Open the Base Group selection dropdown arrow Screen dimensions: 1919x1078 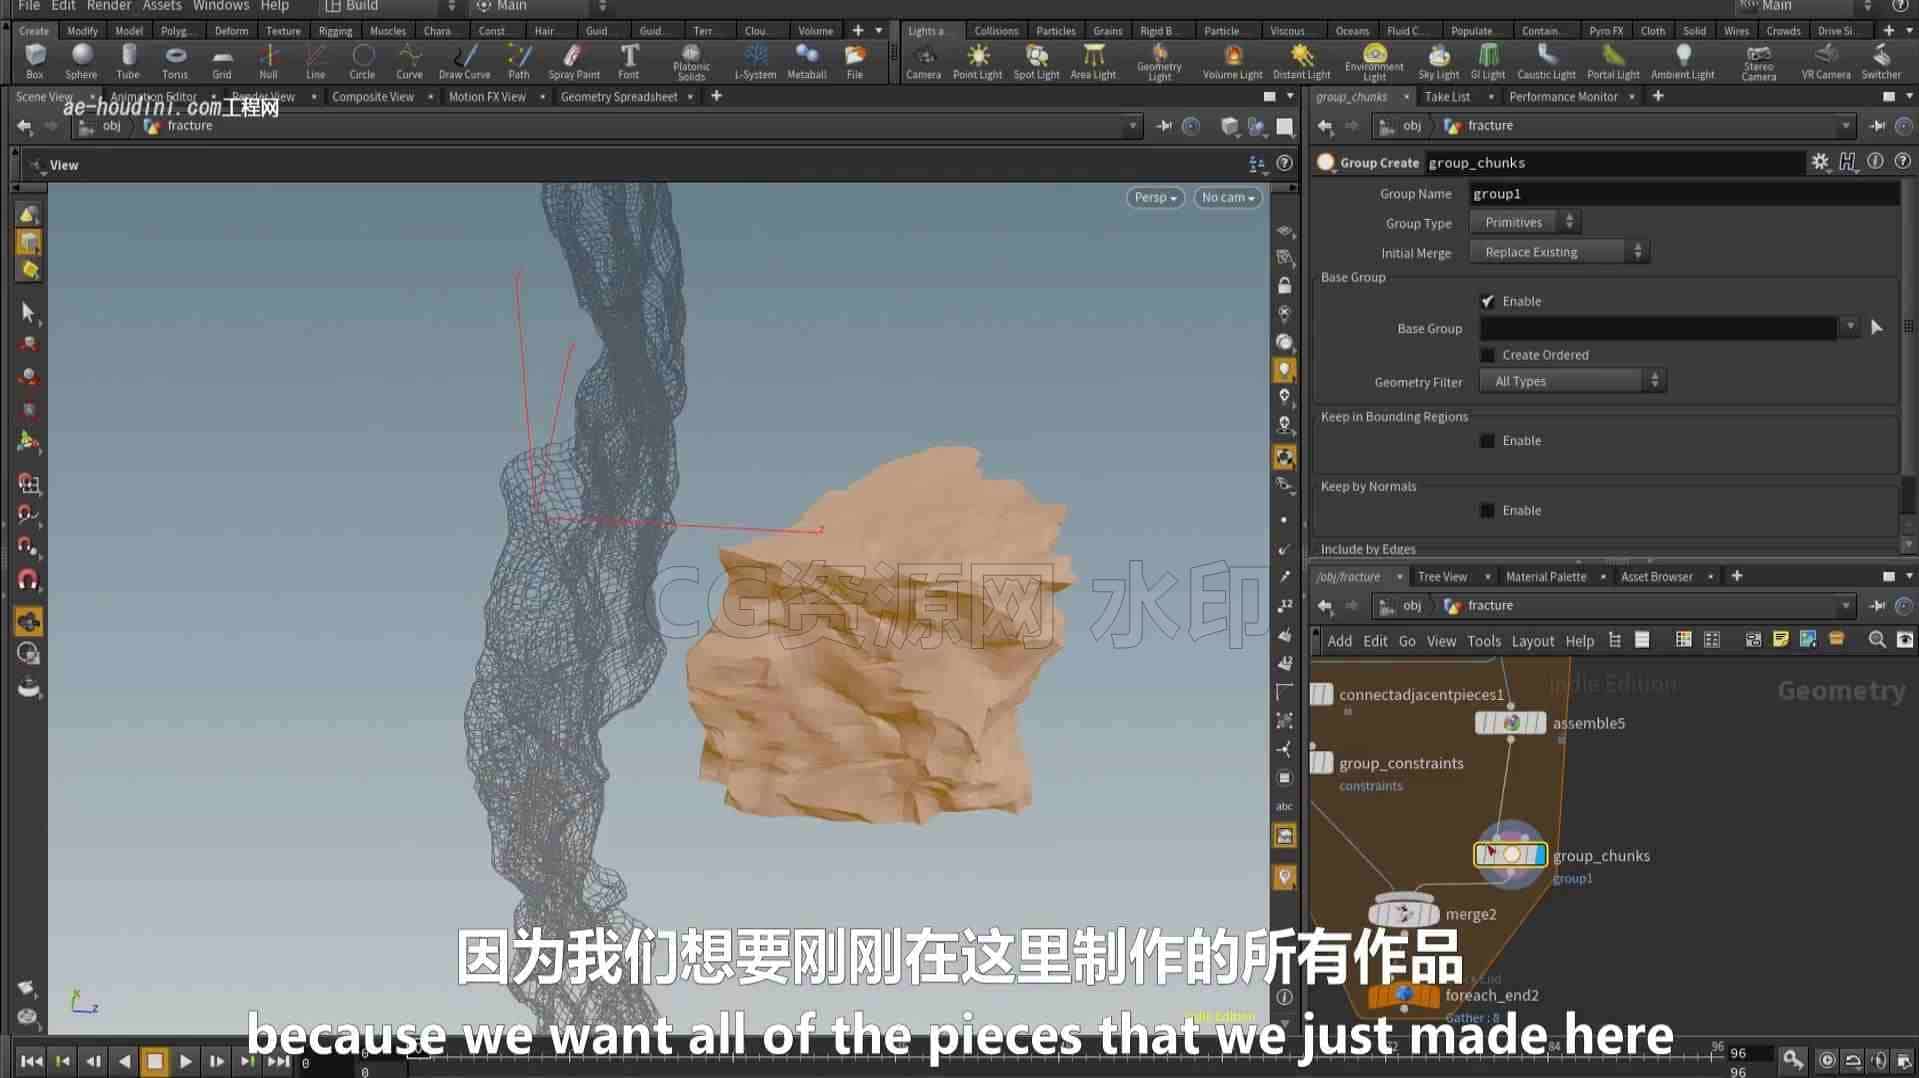click(x=1850, y=327)
